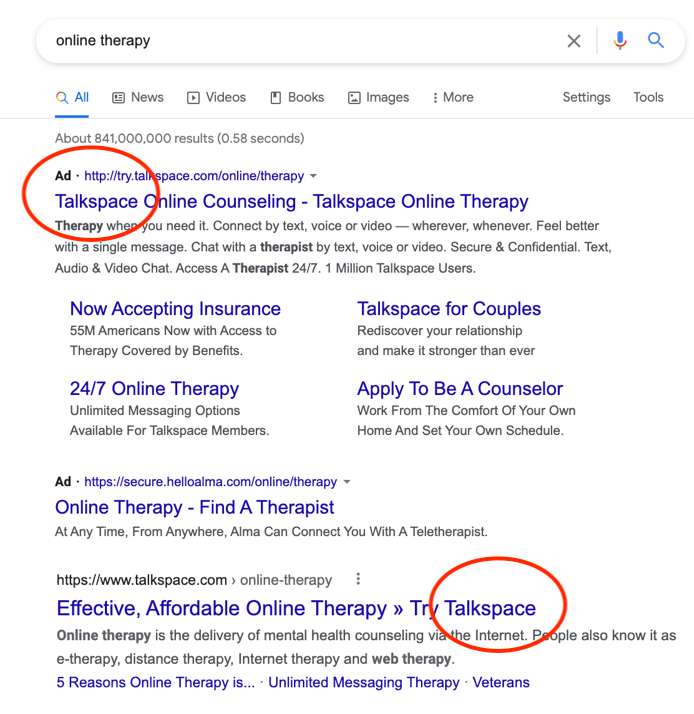Viewport: 694px width, 714px height.
Task: Click the Work From The Comfort text
Action: pos(466,411)
